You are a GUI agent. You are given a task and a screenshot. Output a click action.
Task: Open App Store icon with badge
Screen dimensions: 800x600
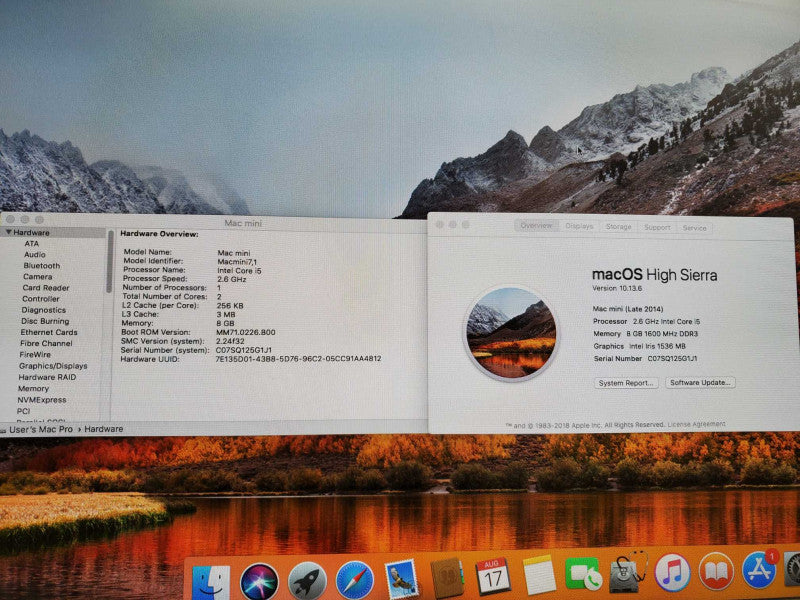tap(760, 569)
